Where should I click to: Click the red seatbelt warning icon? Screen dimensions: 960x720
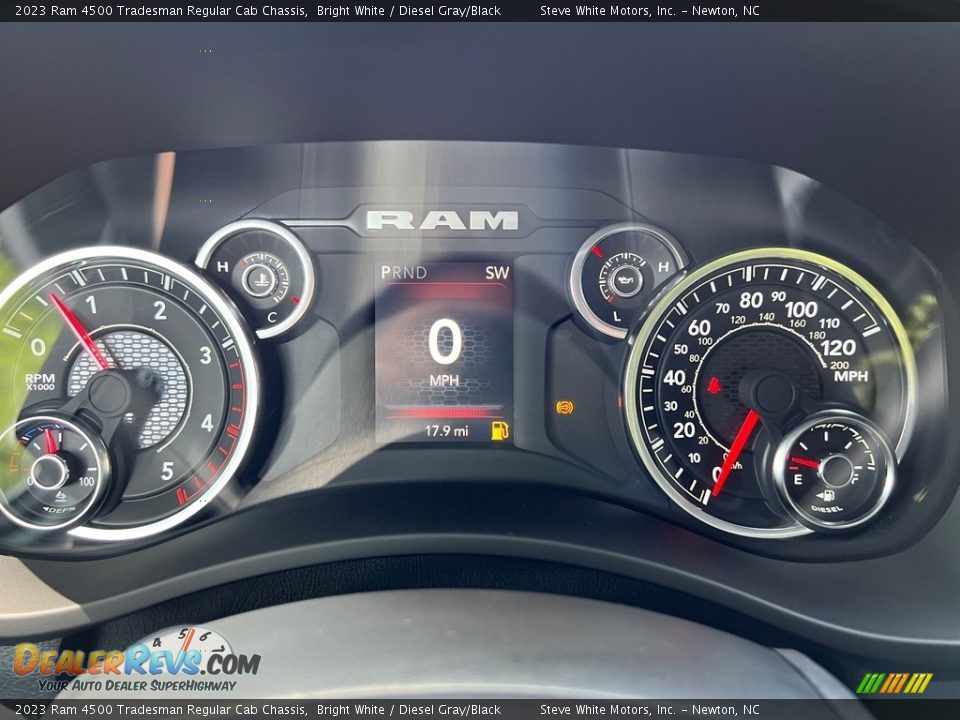(714, 386)
